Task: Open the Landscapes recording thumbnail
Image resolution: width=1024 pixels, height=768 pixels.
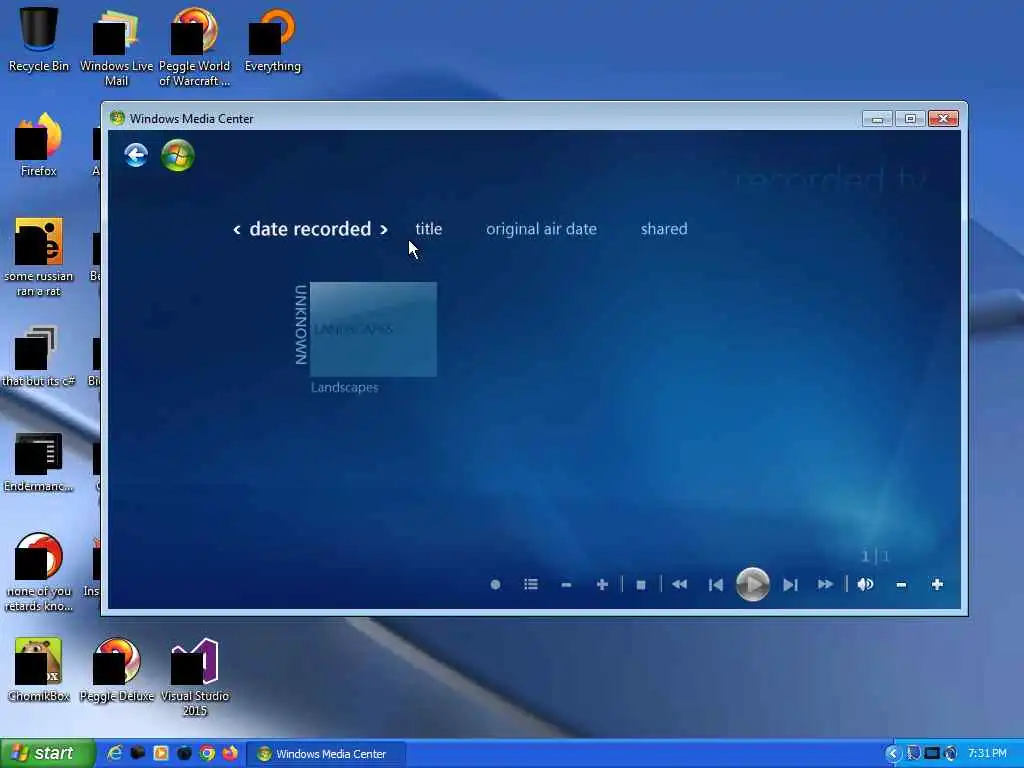Action: (x=374, y=329)
